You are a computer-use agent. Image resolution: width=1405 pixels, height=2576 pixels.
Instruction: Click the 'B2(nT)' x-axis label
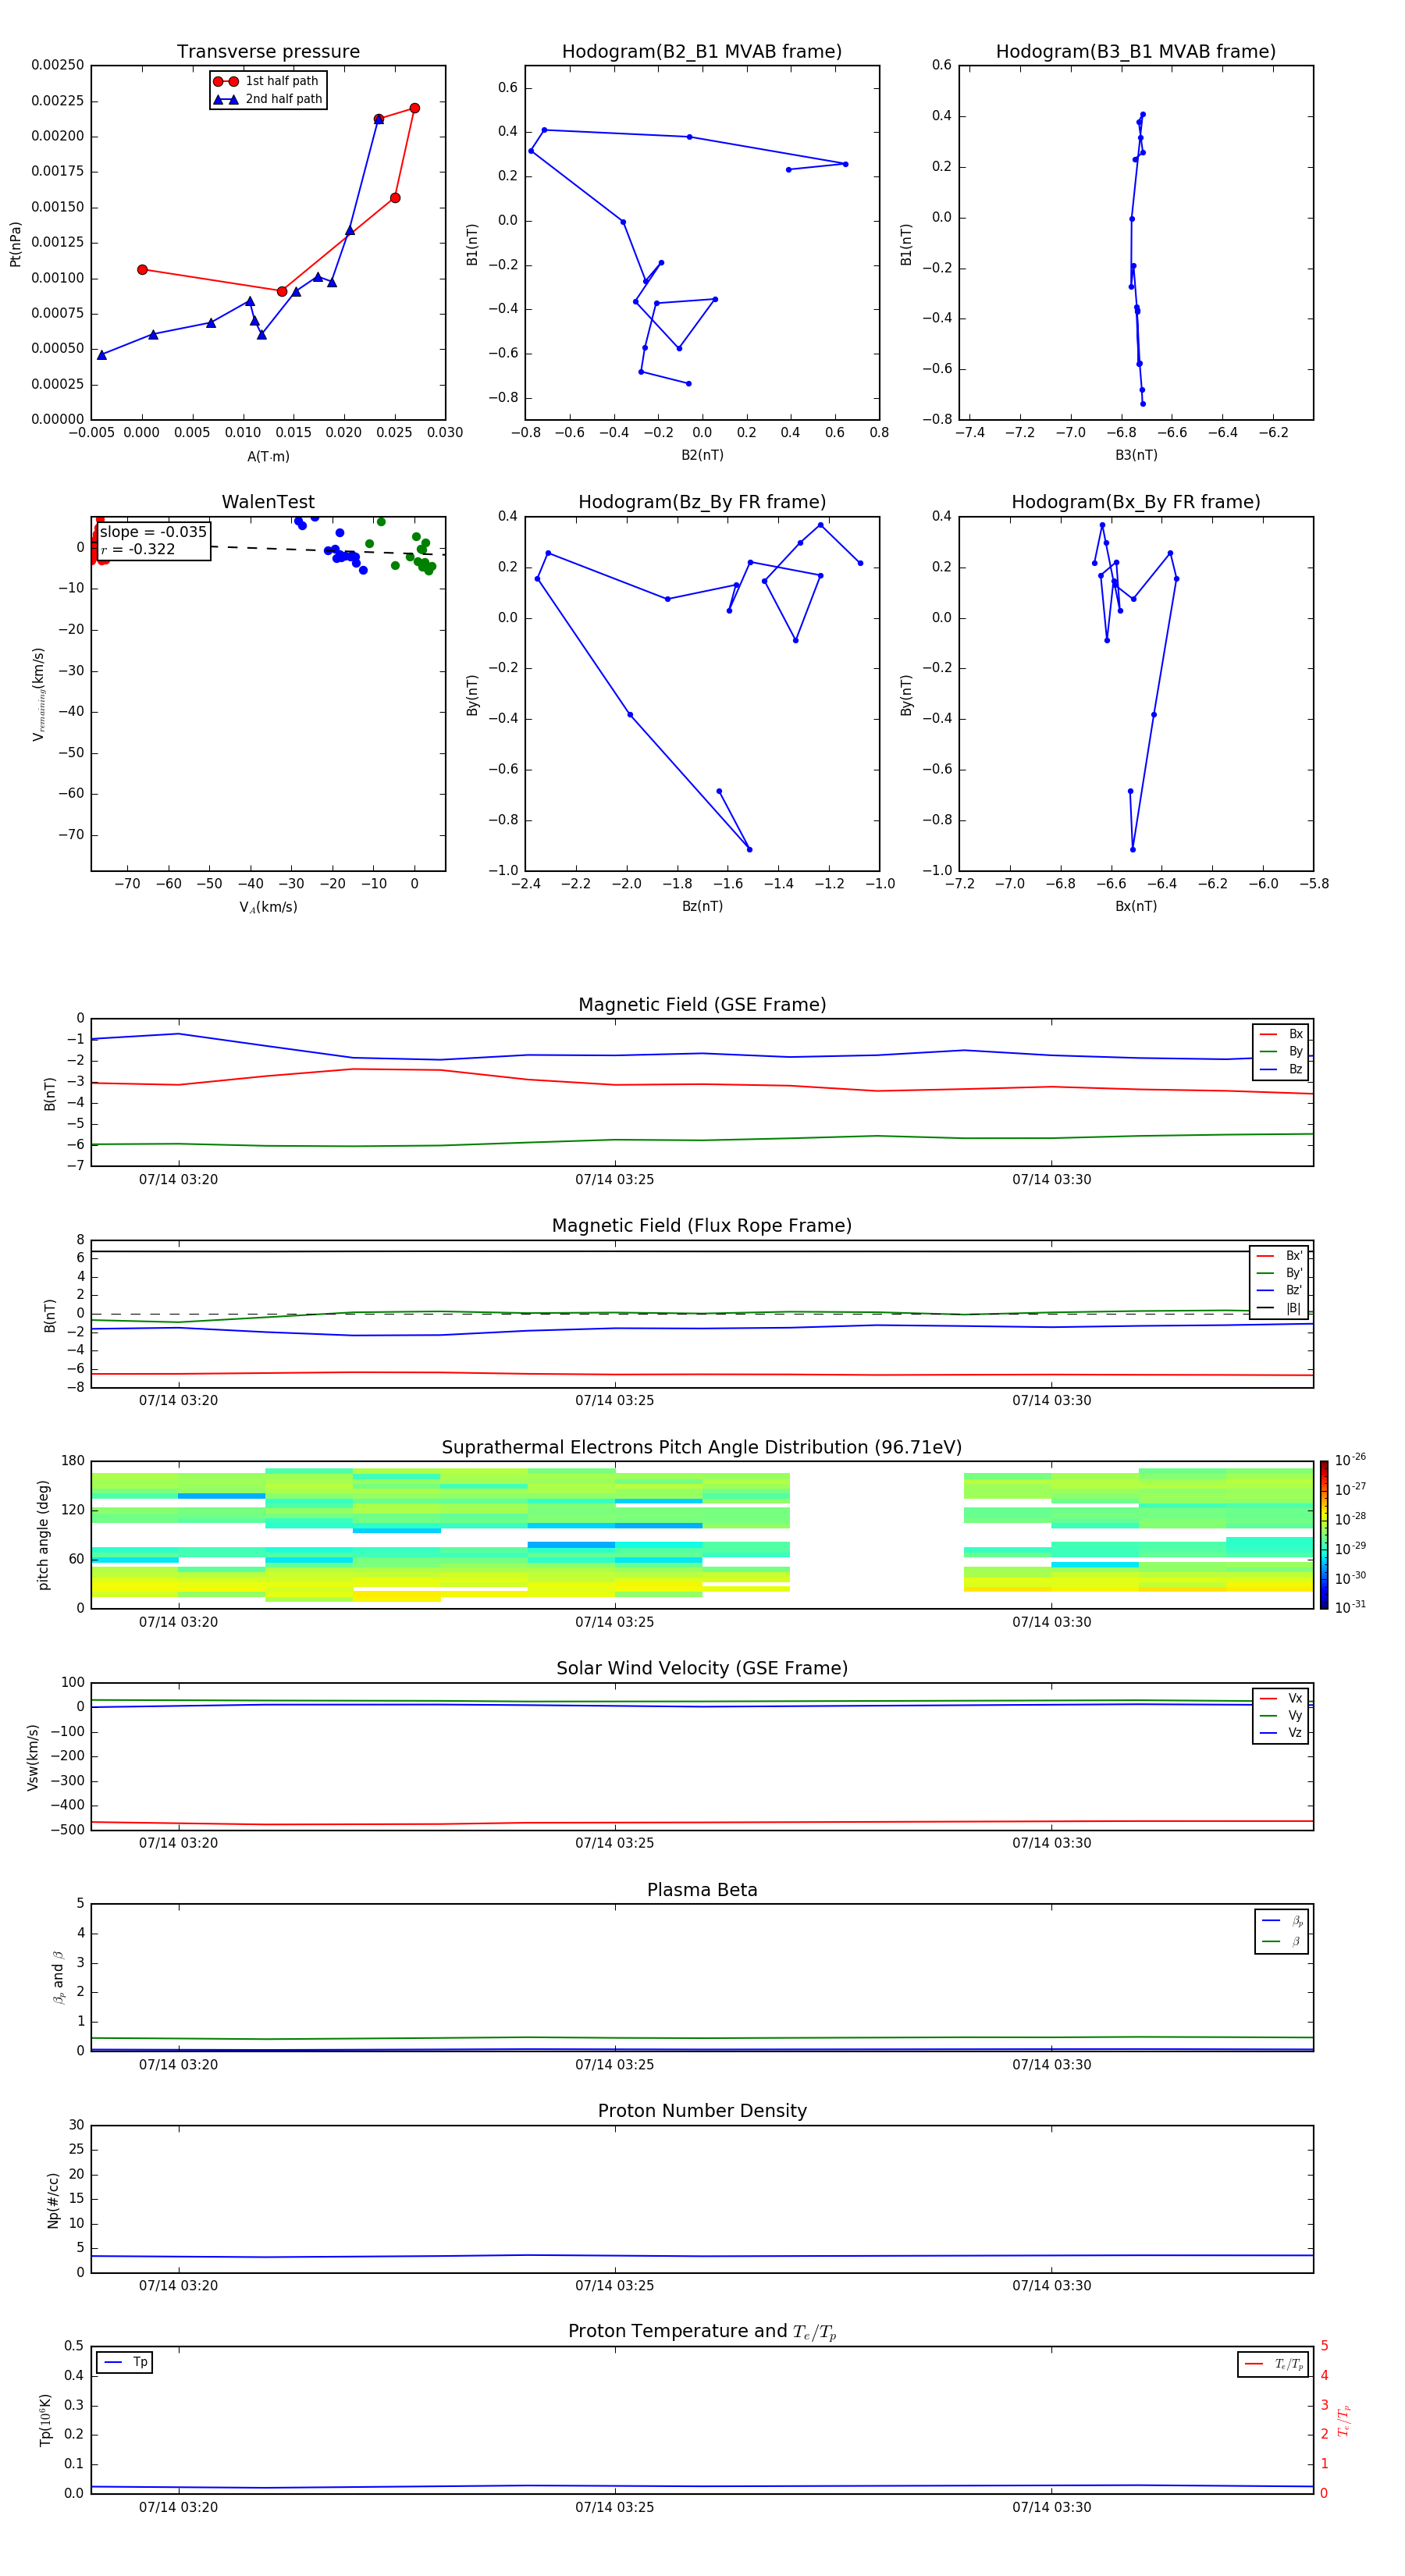pos(702,455)
